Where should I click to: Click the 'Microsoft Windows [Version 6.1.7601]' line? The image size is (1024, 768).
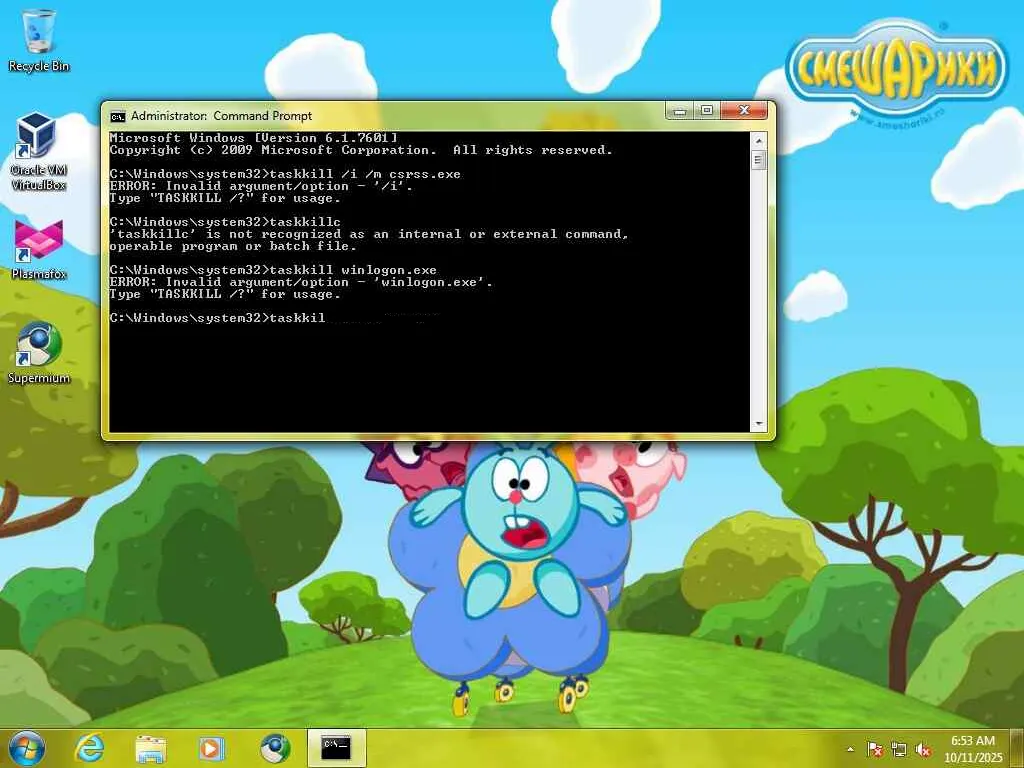[253, 138]
